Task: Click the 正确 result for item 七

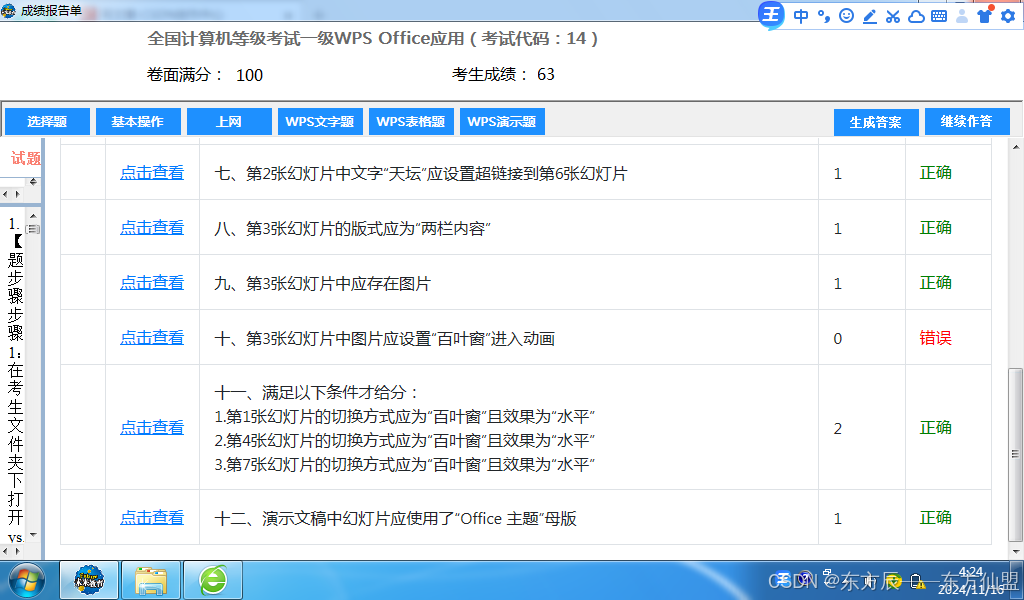Action: pos(936,173)
